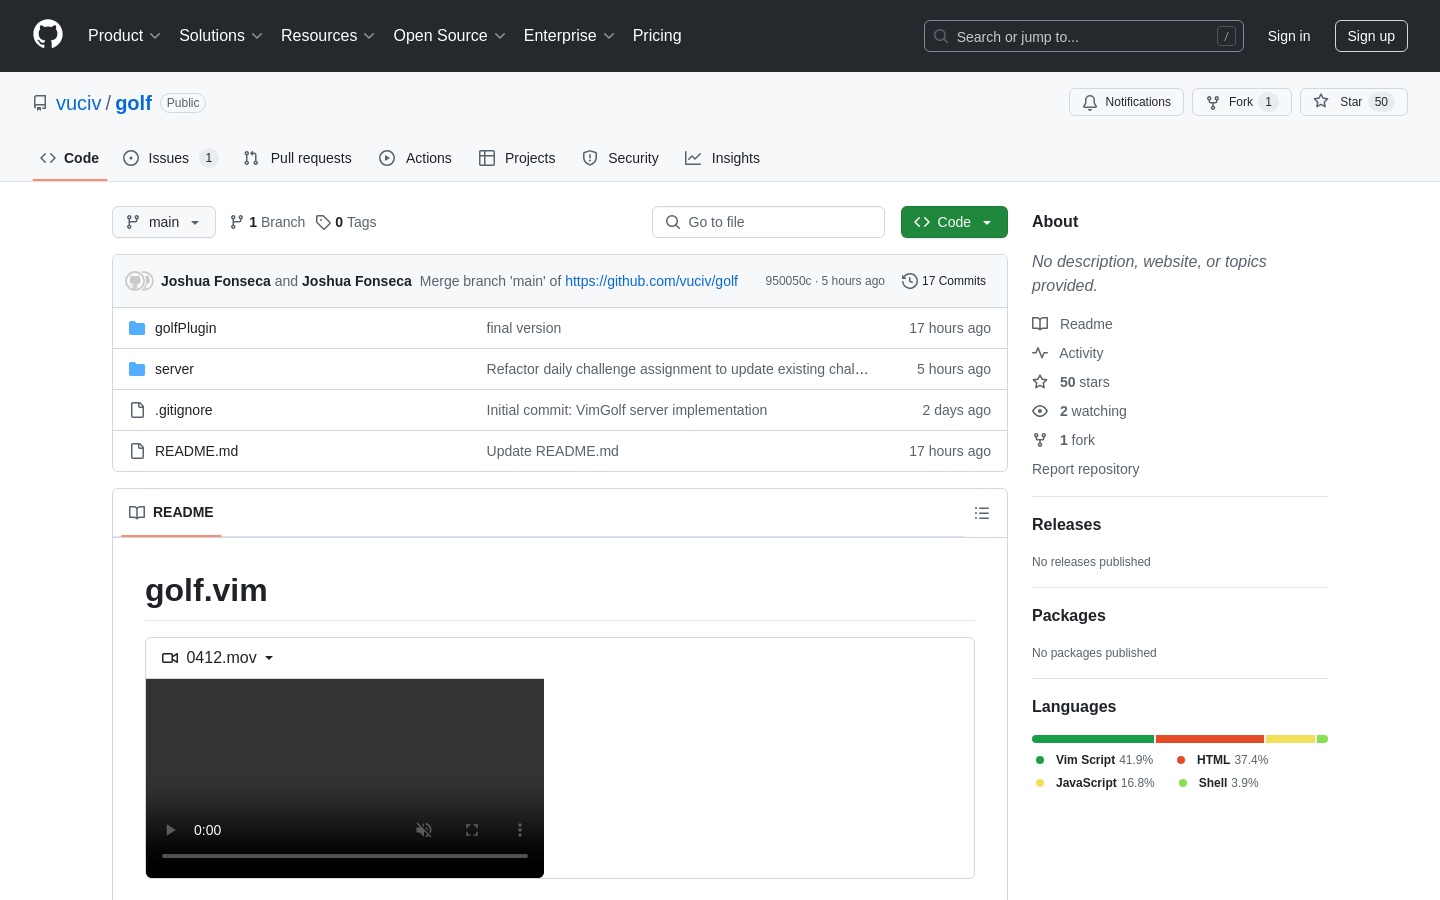
Task: Select the README tab header
Action: coord(171,512)
